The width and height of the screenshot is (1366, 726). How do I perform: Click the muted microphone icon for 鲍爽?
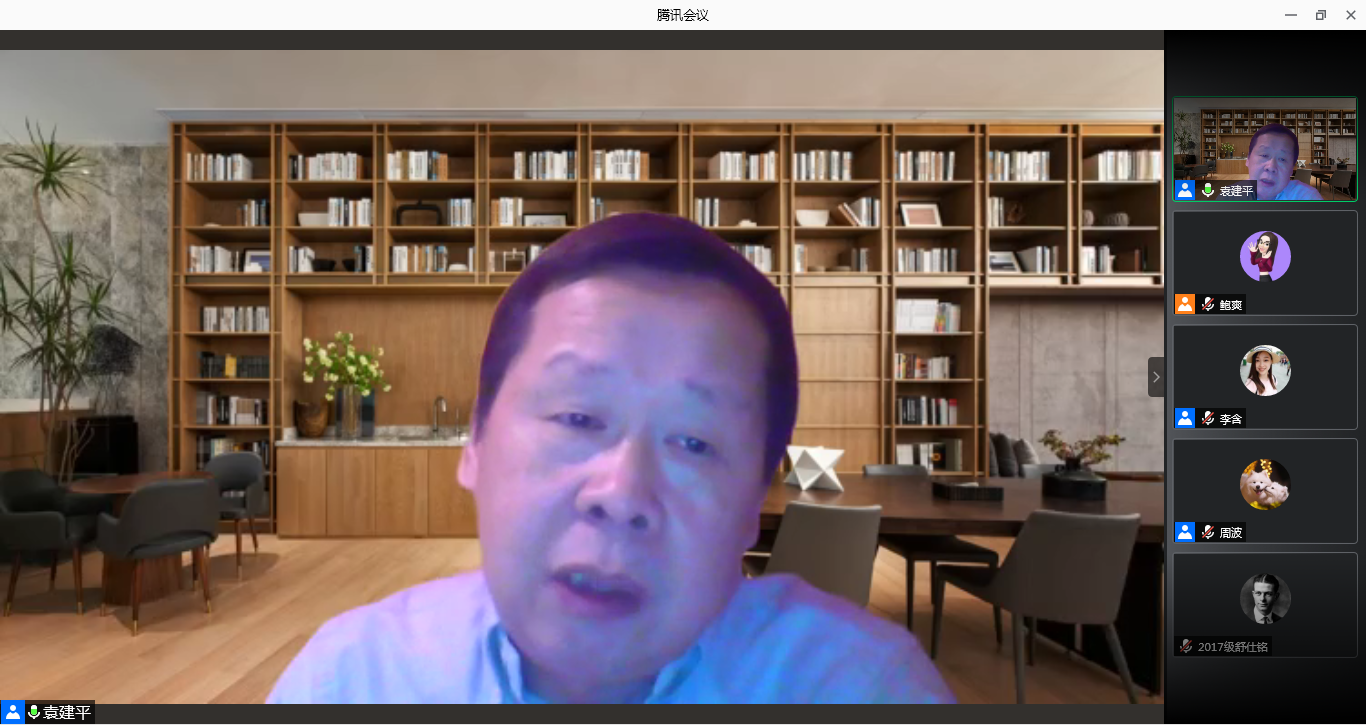click(1208, 304)
